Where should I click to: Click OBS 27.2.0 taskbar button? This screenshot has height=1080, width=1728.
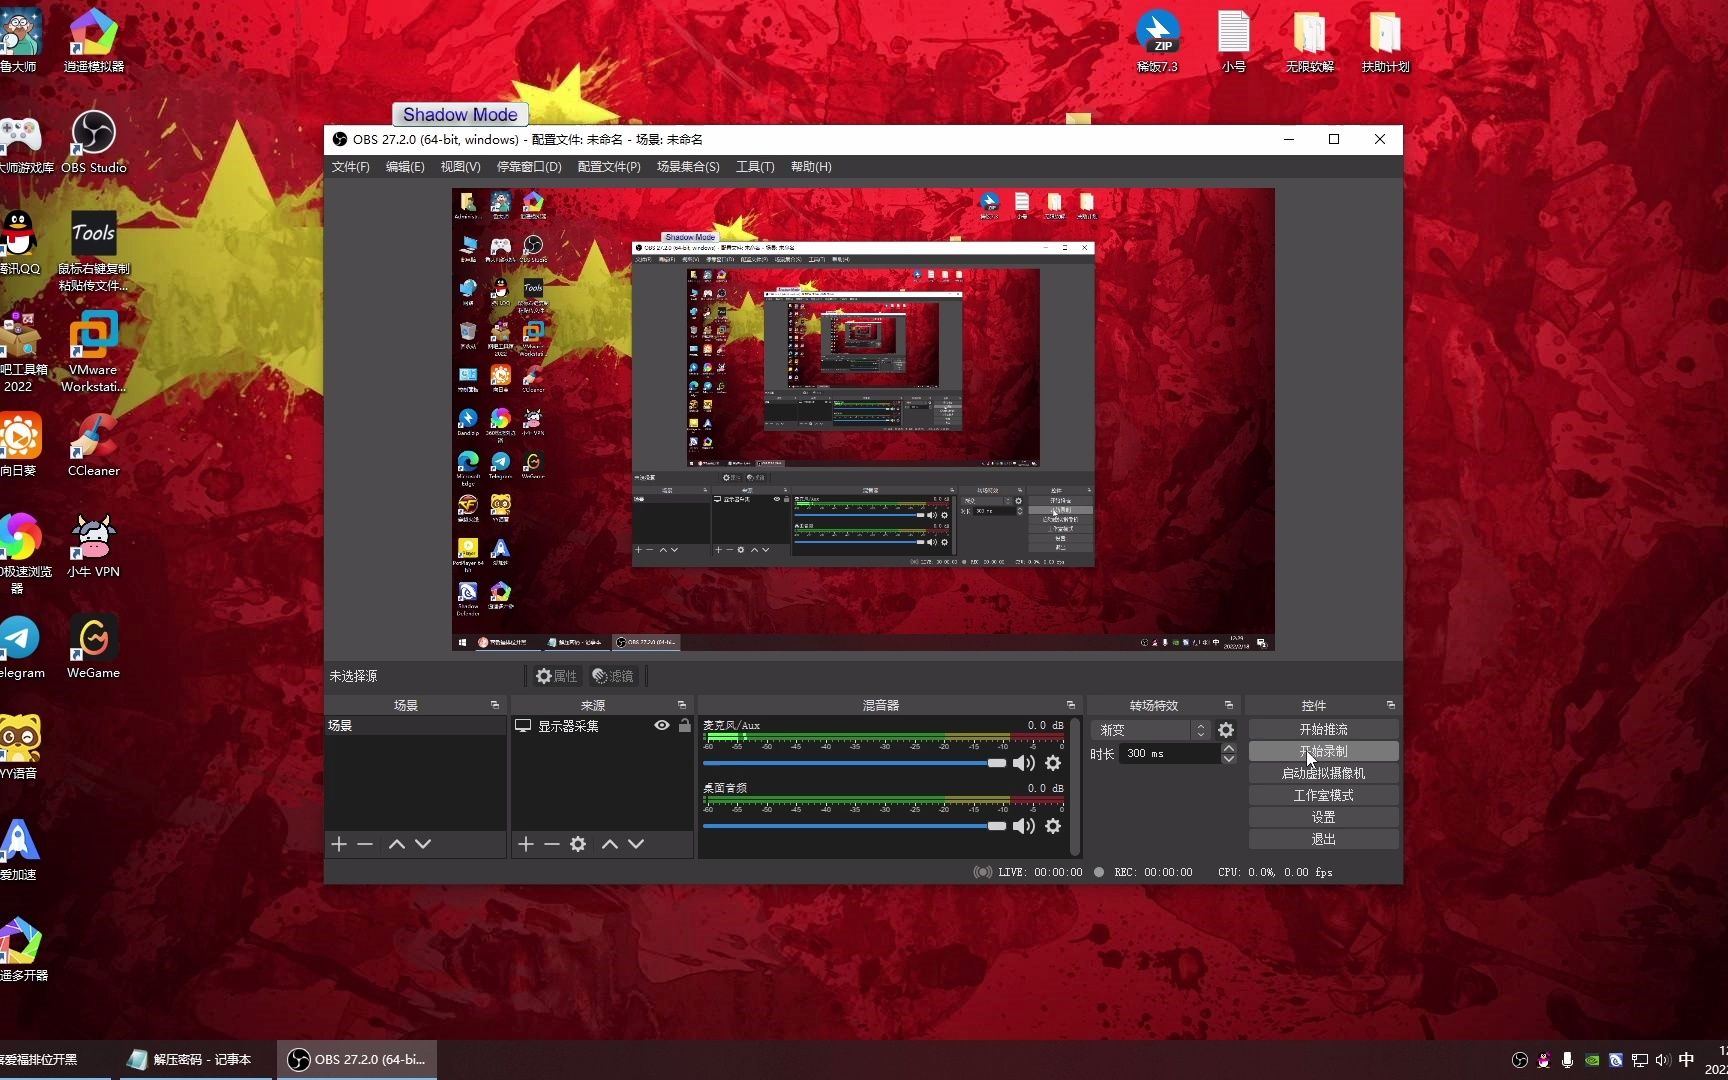[357, 1059]
